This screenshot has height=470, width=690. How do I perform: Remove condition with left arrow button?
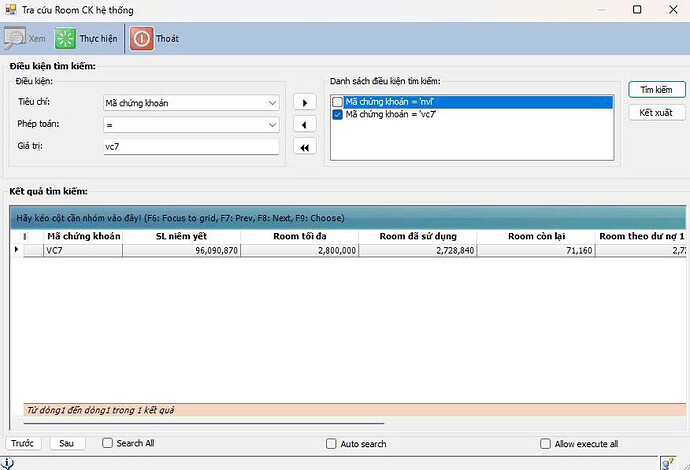coord(305,125)
